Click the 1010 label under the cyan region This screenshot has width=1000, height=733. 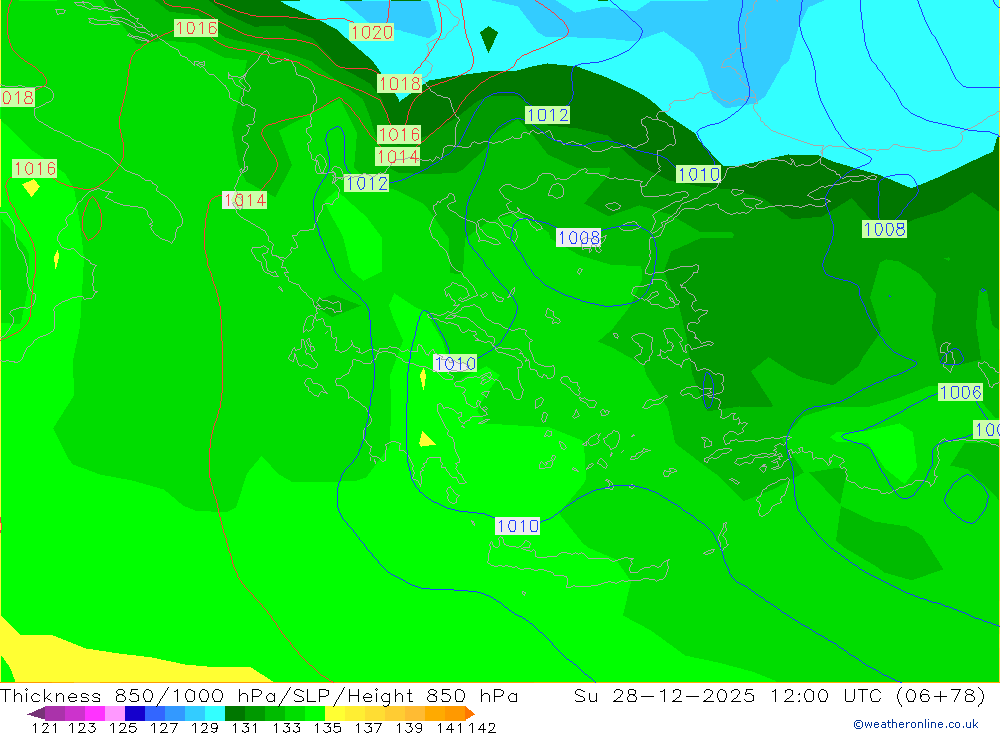[698, 174]
